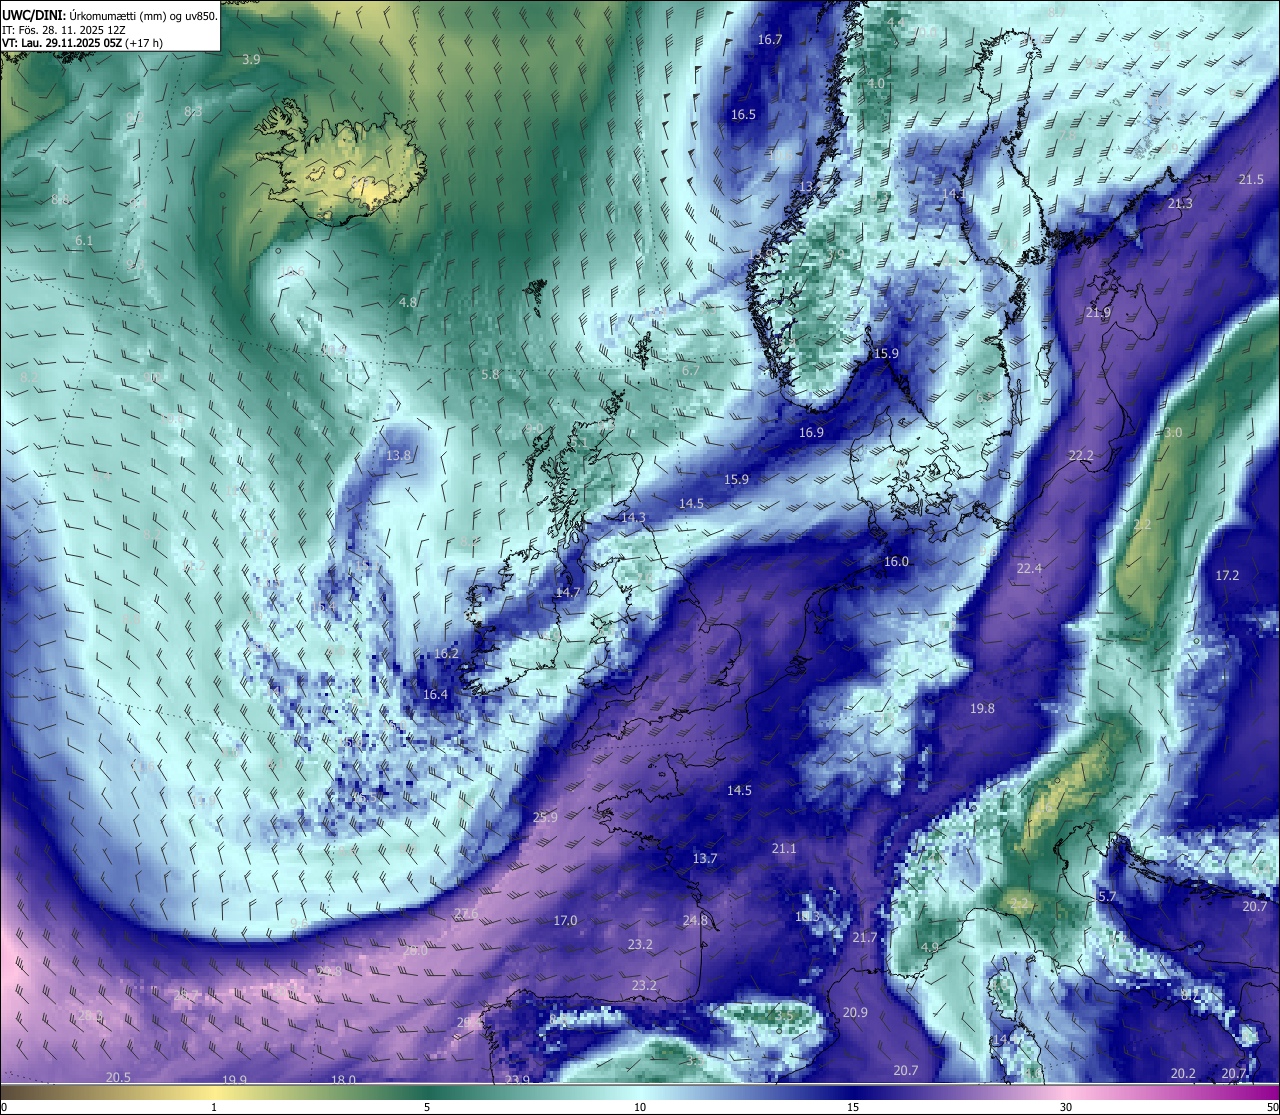
Task: Click the 19.8 value on the map
Action: click(x=982, y=709)
